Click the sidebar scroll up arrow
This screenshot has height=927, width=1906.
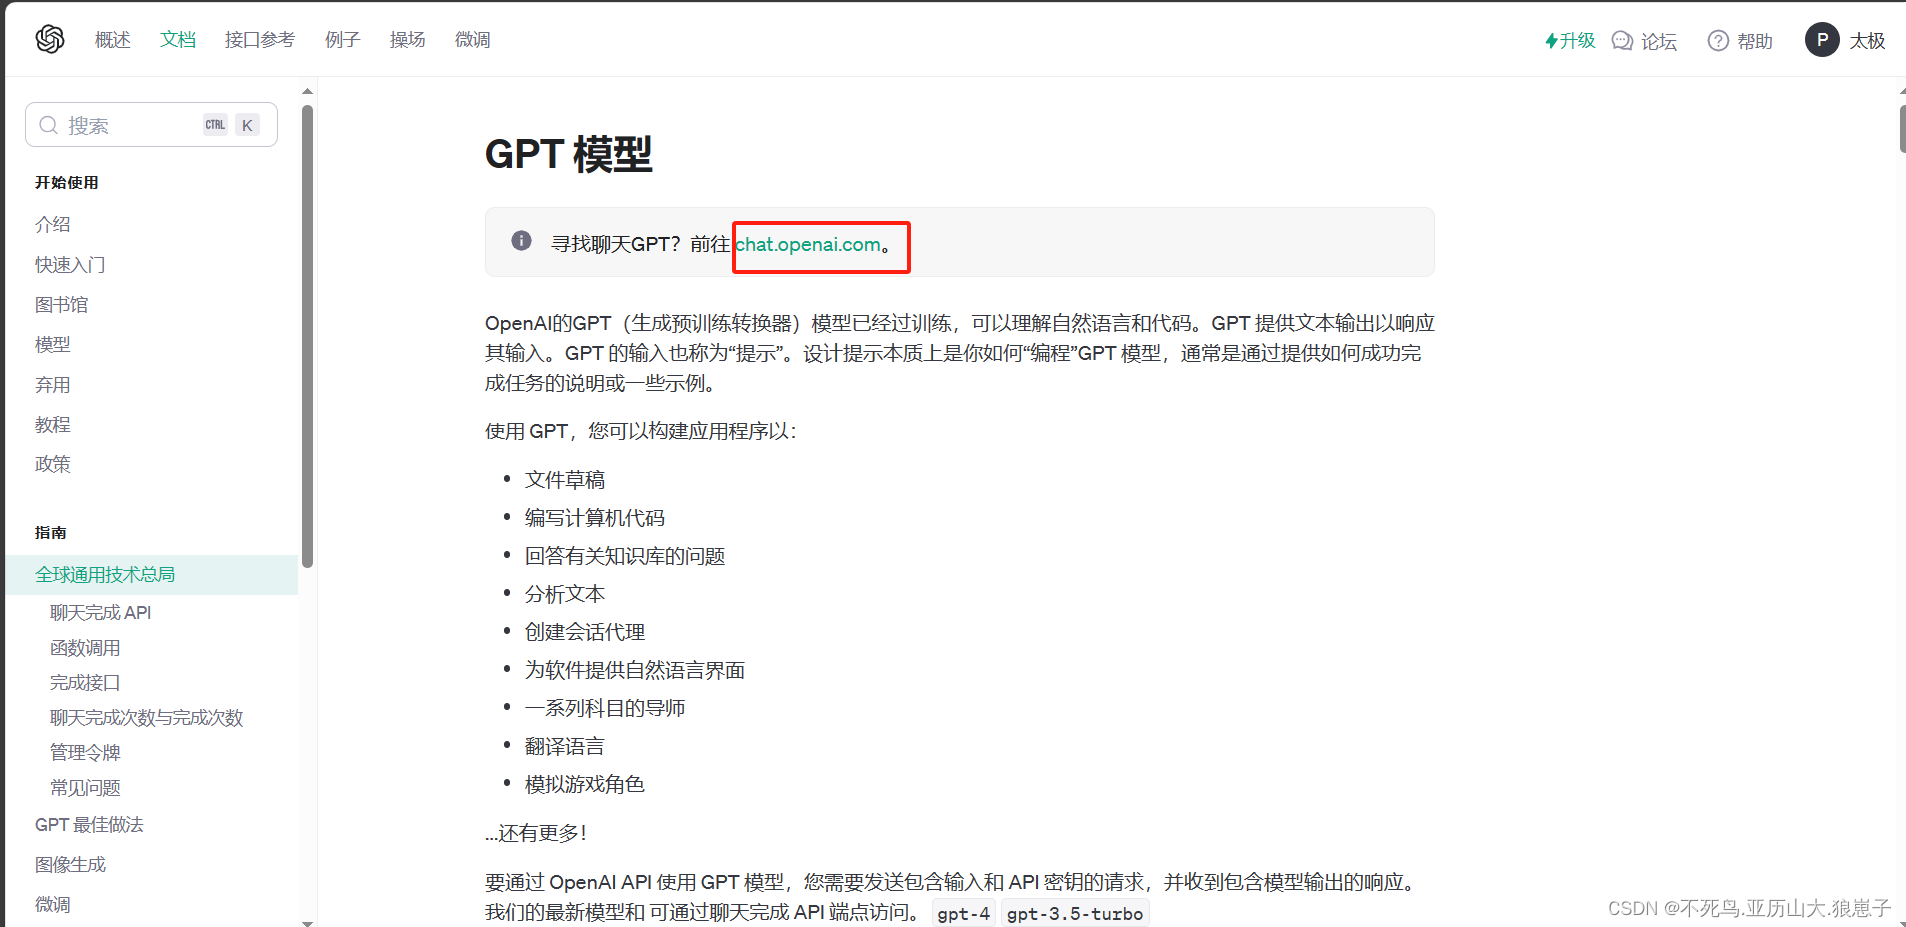(307, 91)
